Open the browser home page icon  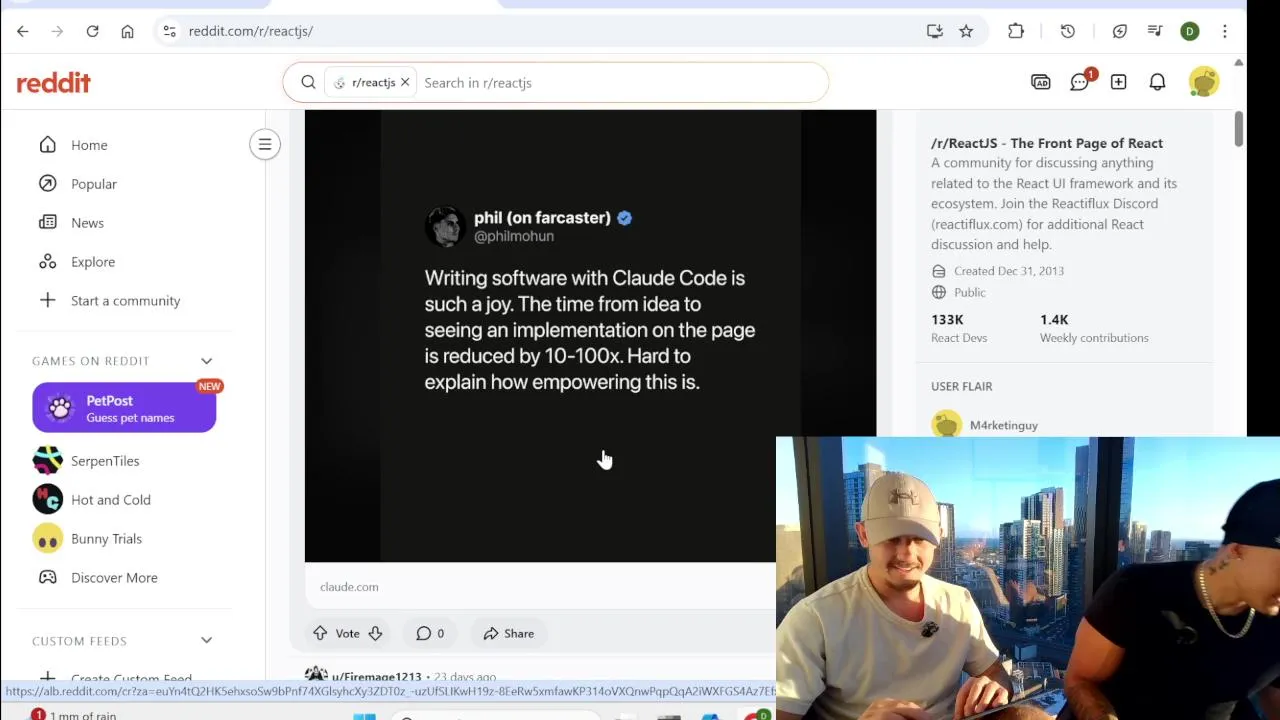[x=127, y=31]
